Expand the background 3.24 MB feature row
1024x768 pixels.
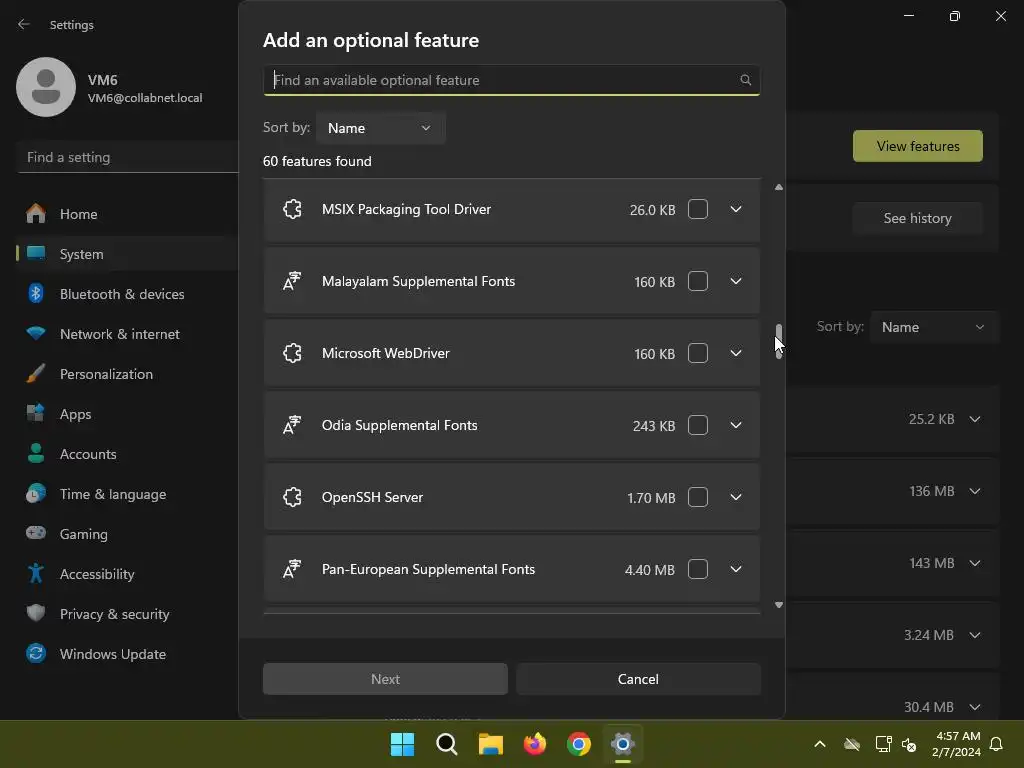pos(974,635)
